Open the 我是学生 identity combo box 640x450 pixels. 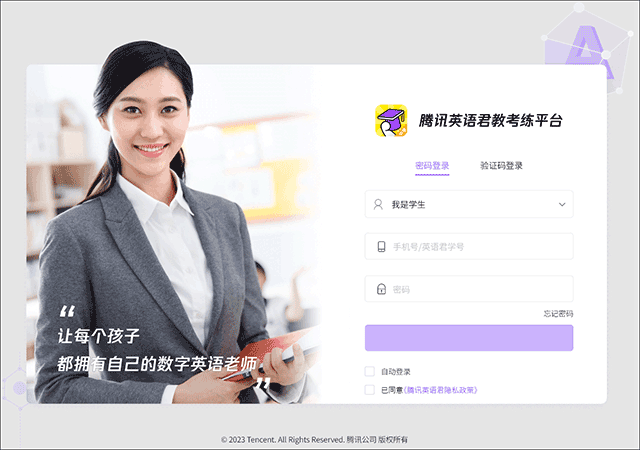(469, 204)
